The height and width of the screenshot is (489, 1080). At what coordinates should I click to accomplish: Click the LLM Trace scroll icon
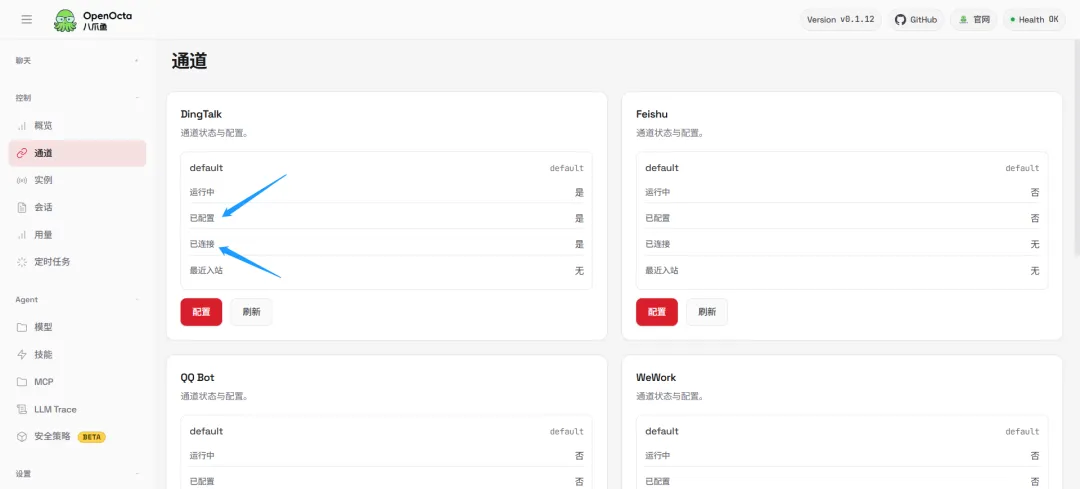(22, 409)
